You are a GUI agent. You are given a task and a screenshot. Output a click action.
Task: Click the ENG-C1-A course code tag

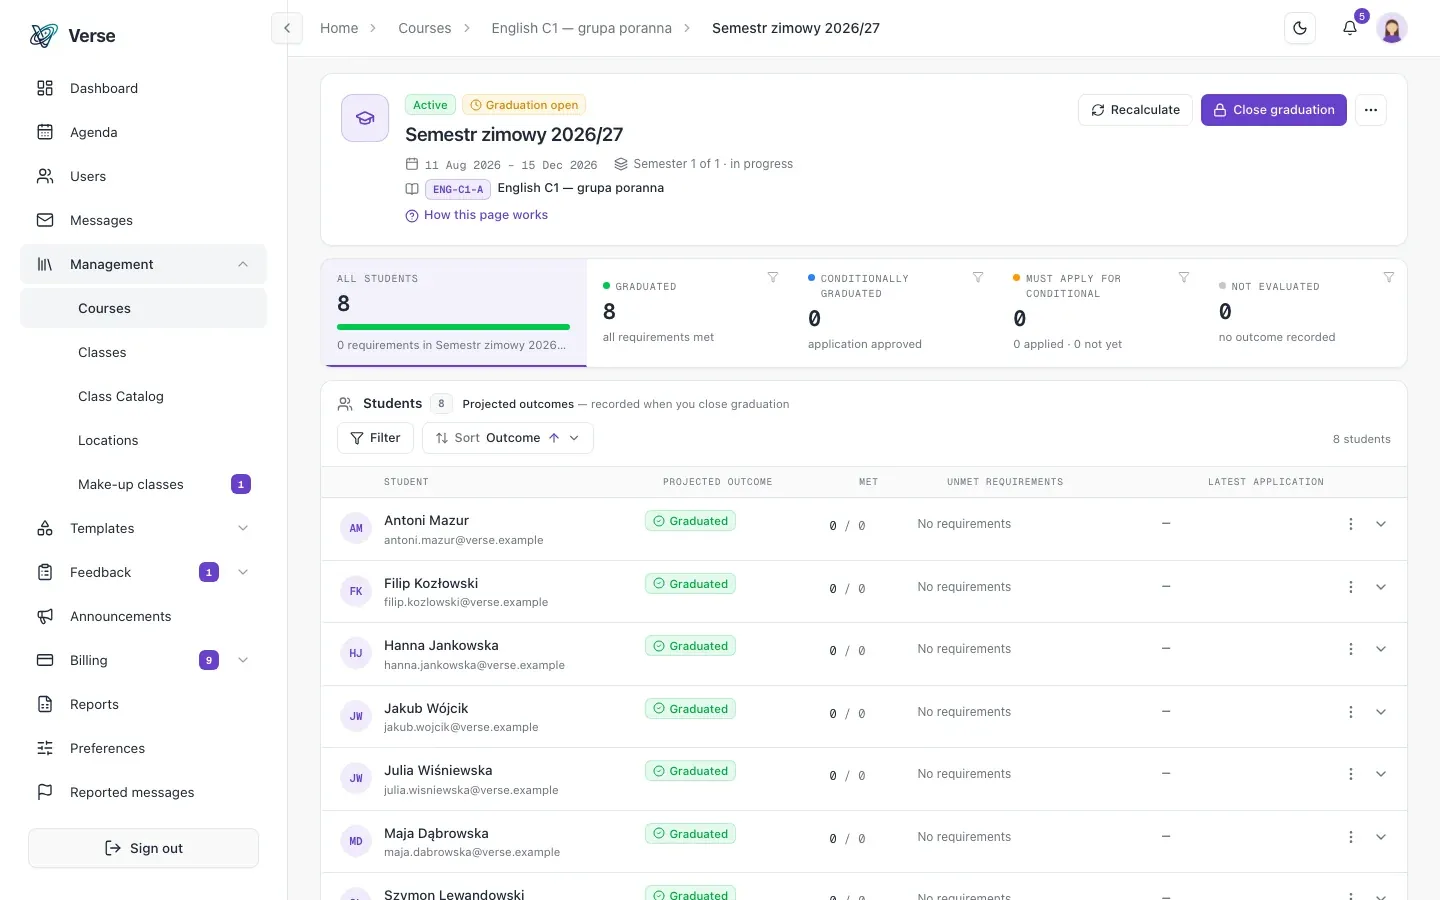tap(458, 189)
